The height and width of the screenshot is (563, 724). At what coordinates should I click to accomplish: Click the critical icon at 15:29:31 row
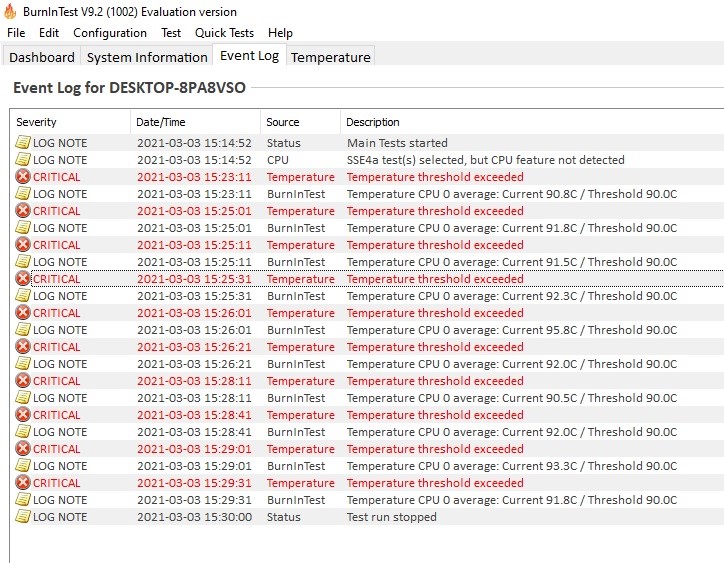(23, 483)
